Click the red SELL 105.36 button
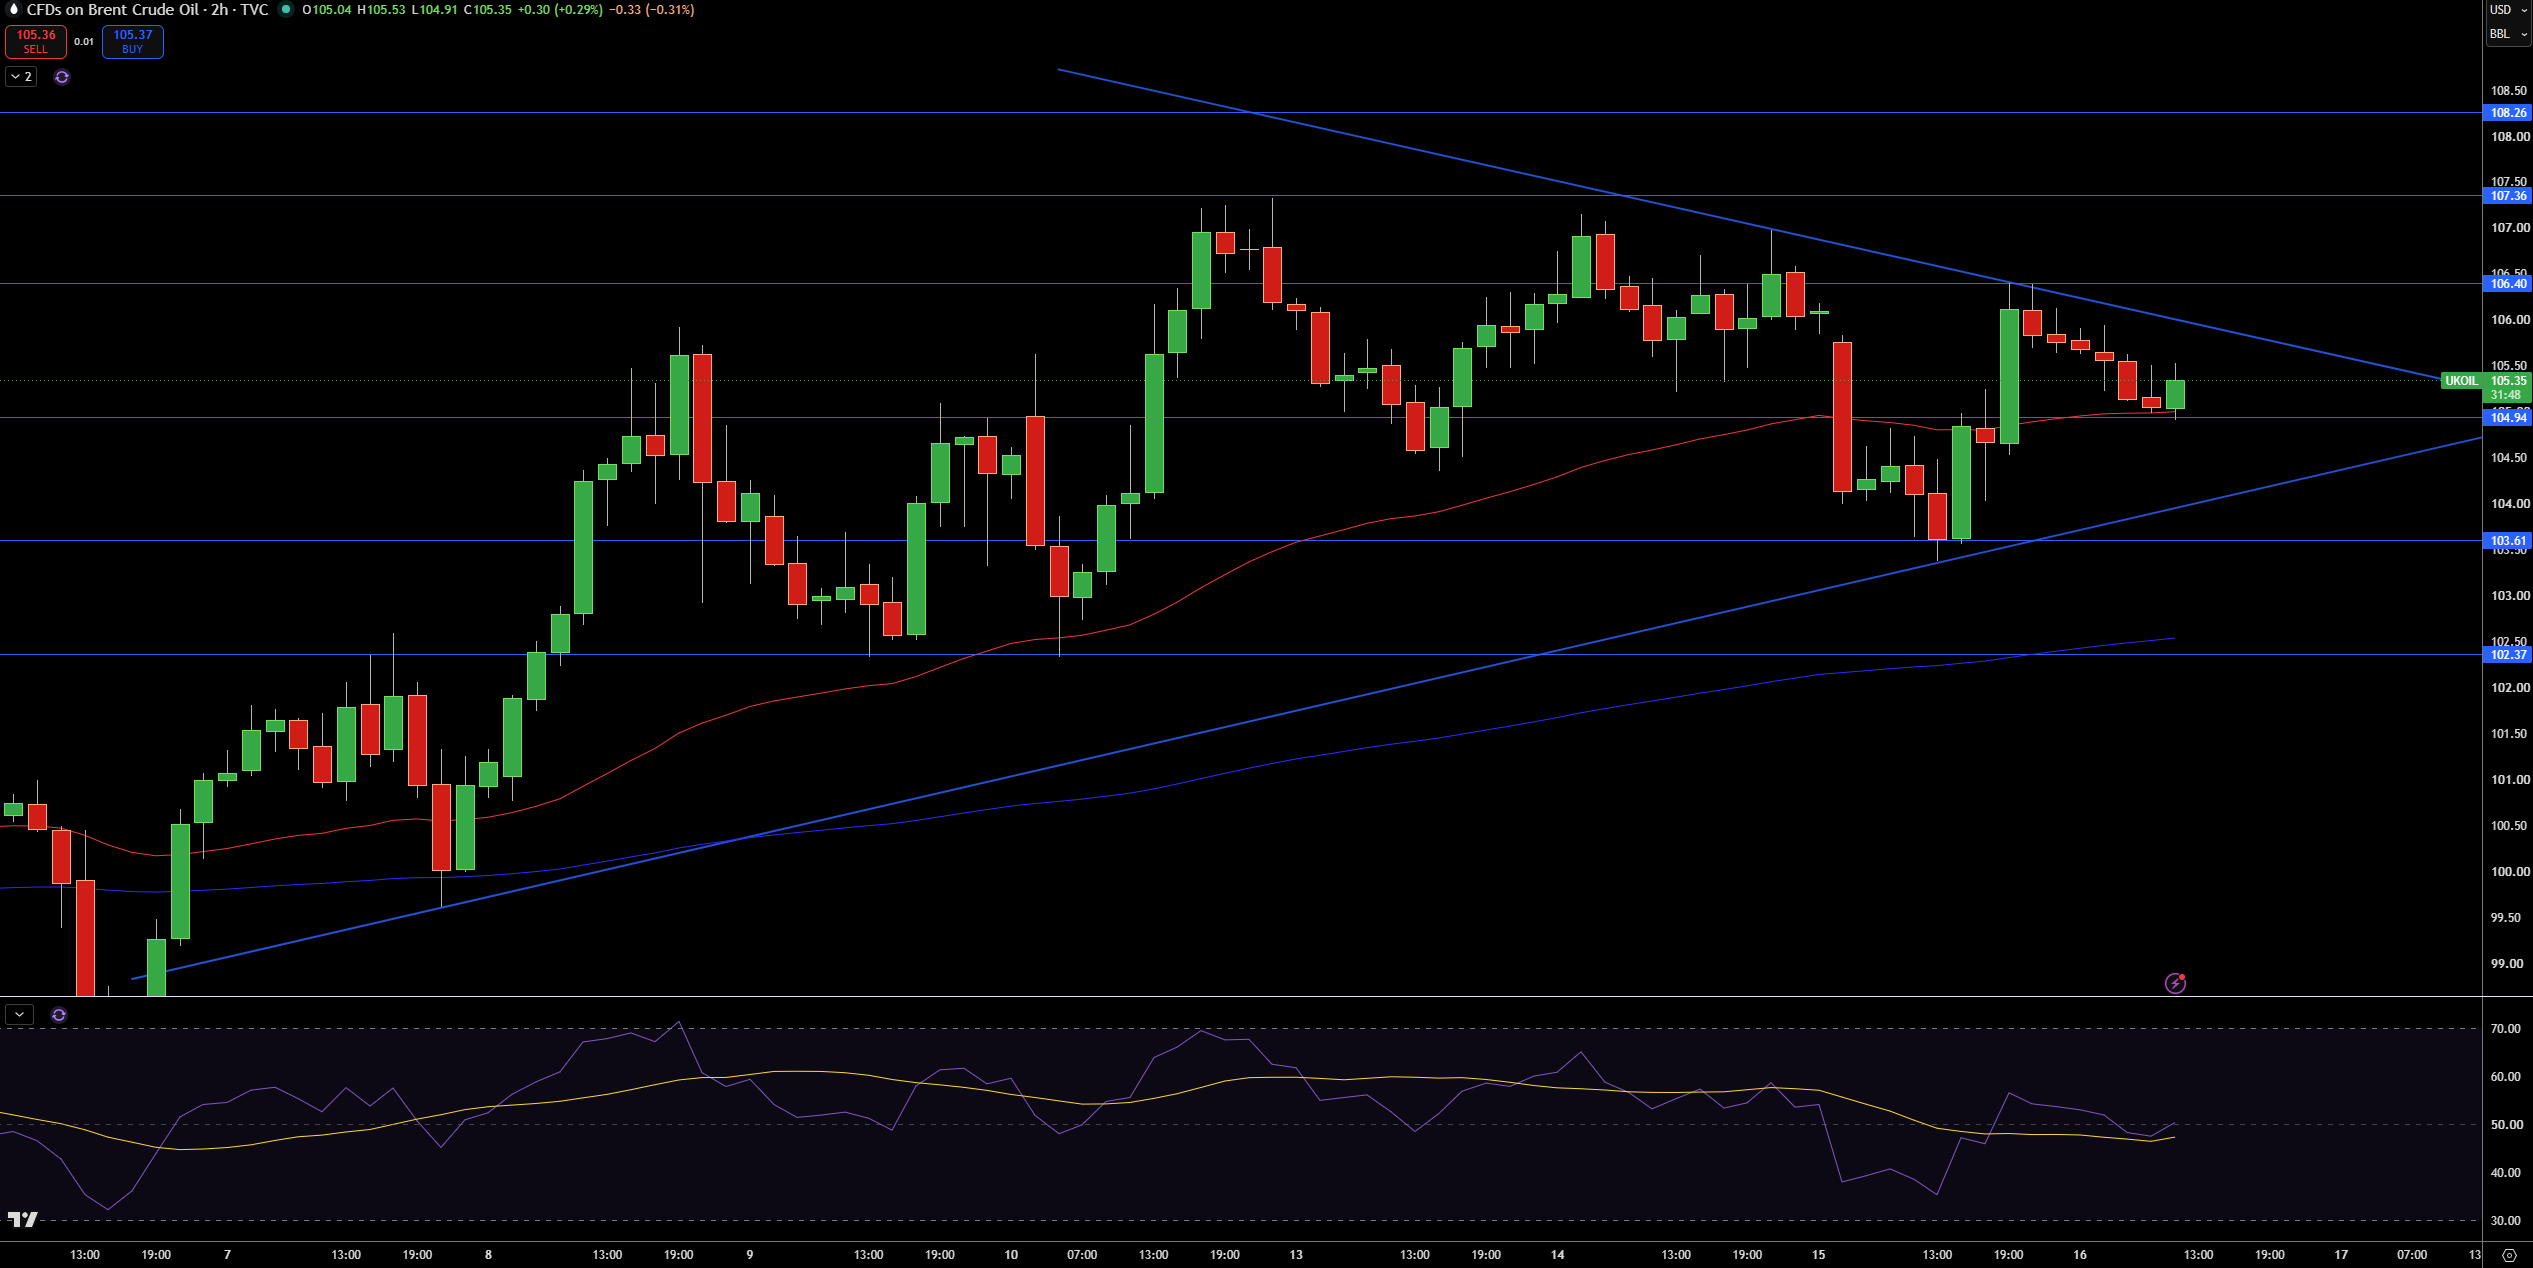 [x=36, y=41]
